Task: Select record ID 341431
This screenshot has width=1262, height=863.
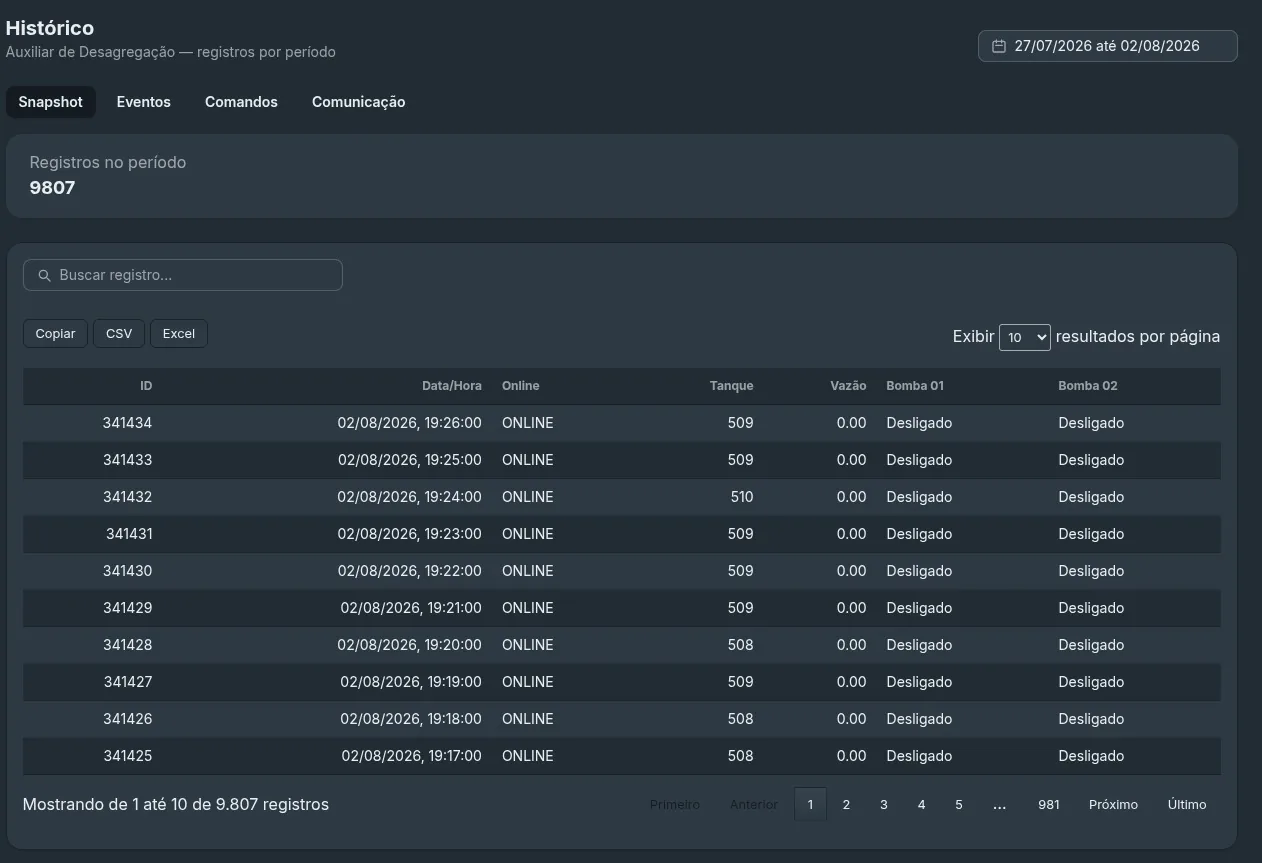Action: (x=129, y=534)
